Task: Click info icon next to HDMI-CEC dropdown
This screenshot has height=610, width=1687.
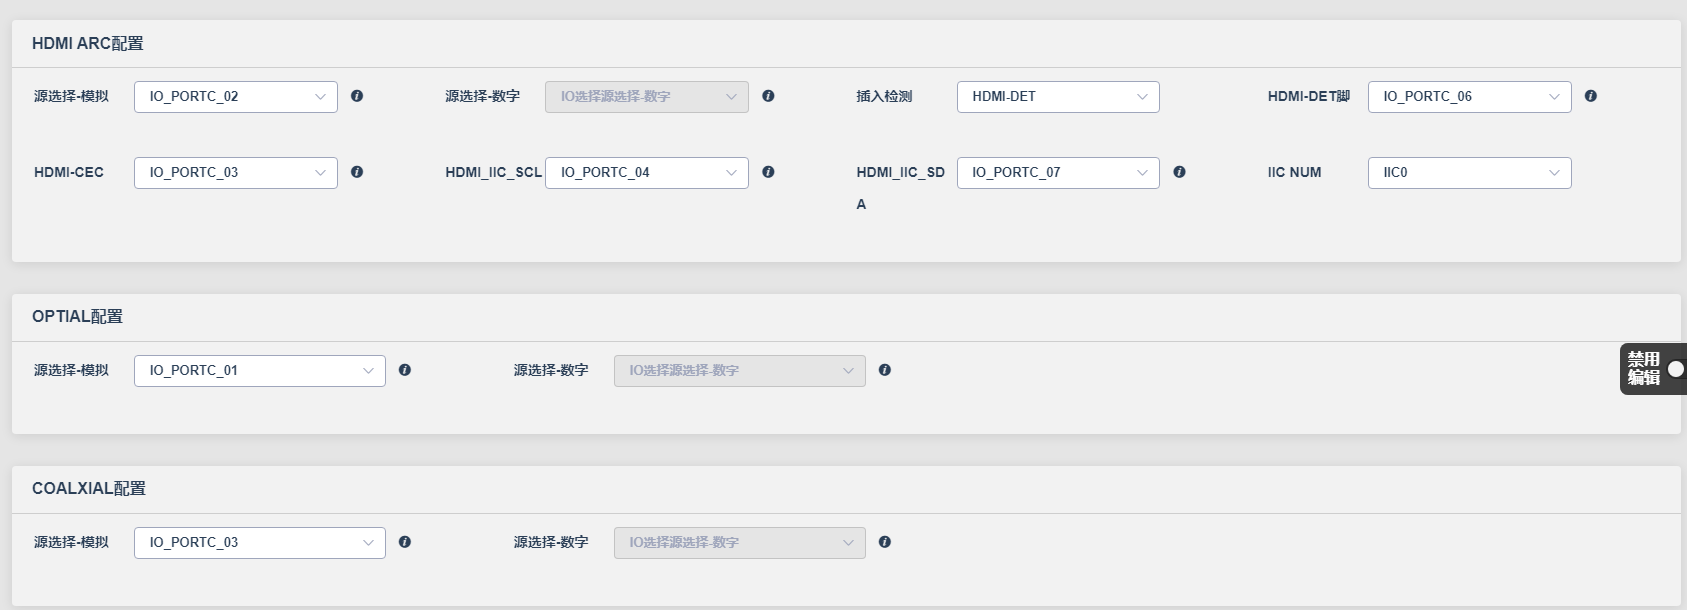Action: (357, 172)
